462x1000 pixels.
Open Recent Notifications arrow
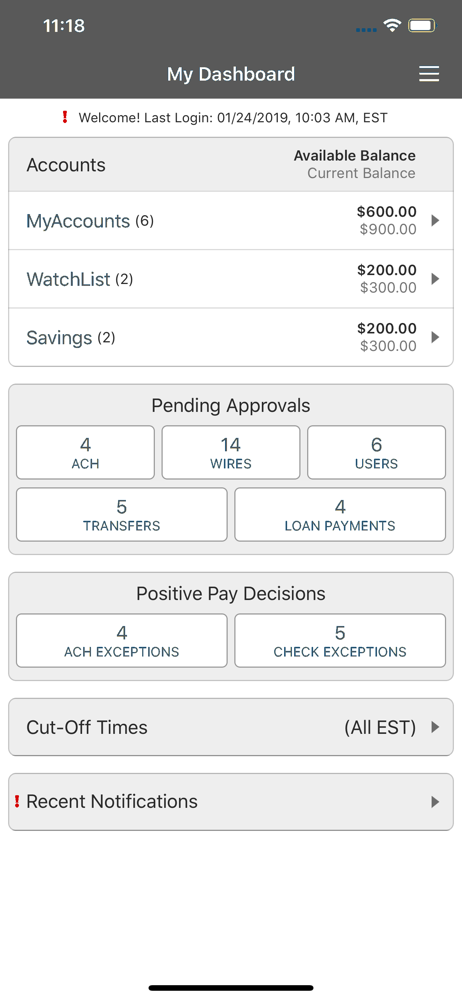click(435, 802)
